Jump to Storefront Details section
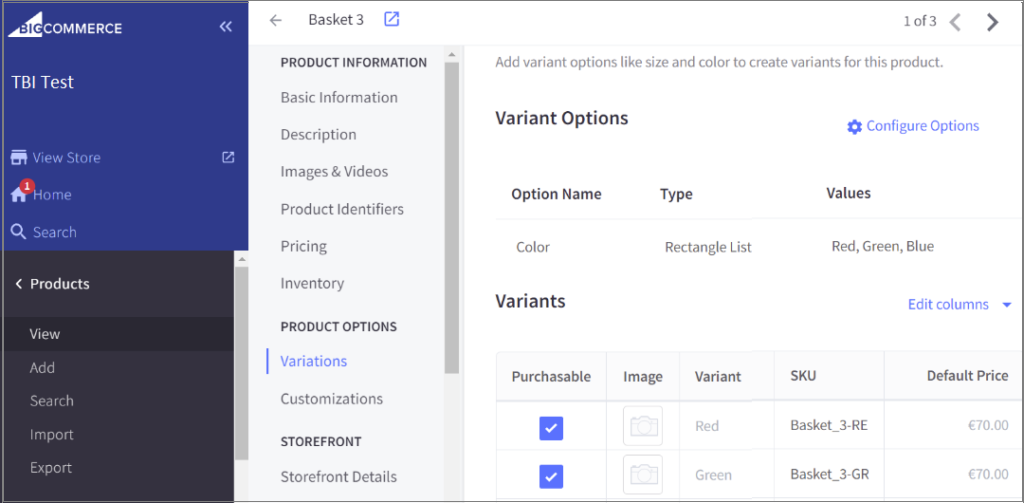 click(x=339, y=477)
